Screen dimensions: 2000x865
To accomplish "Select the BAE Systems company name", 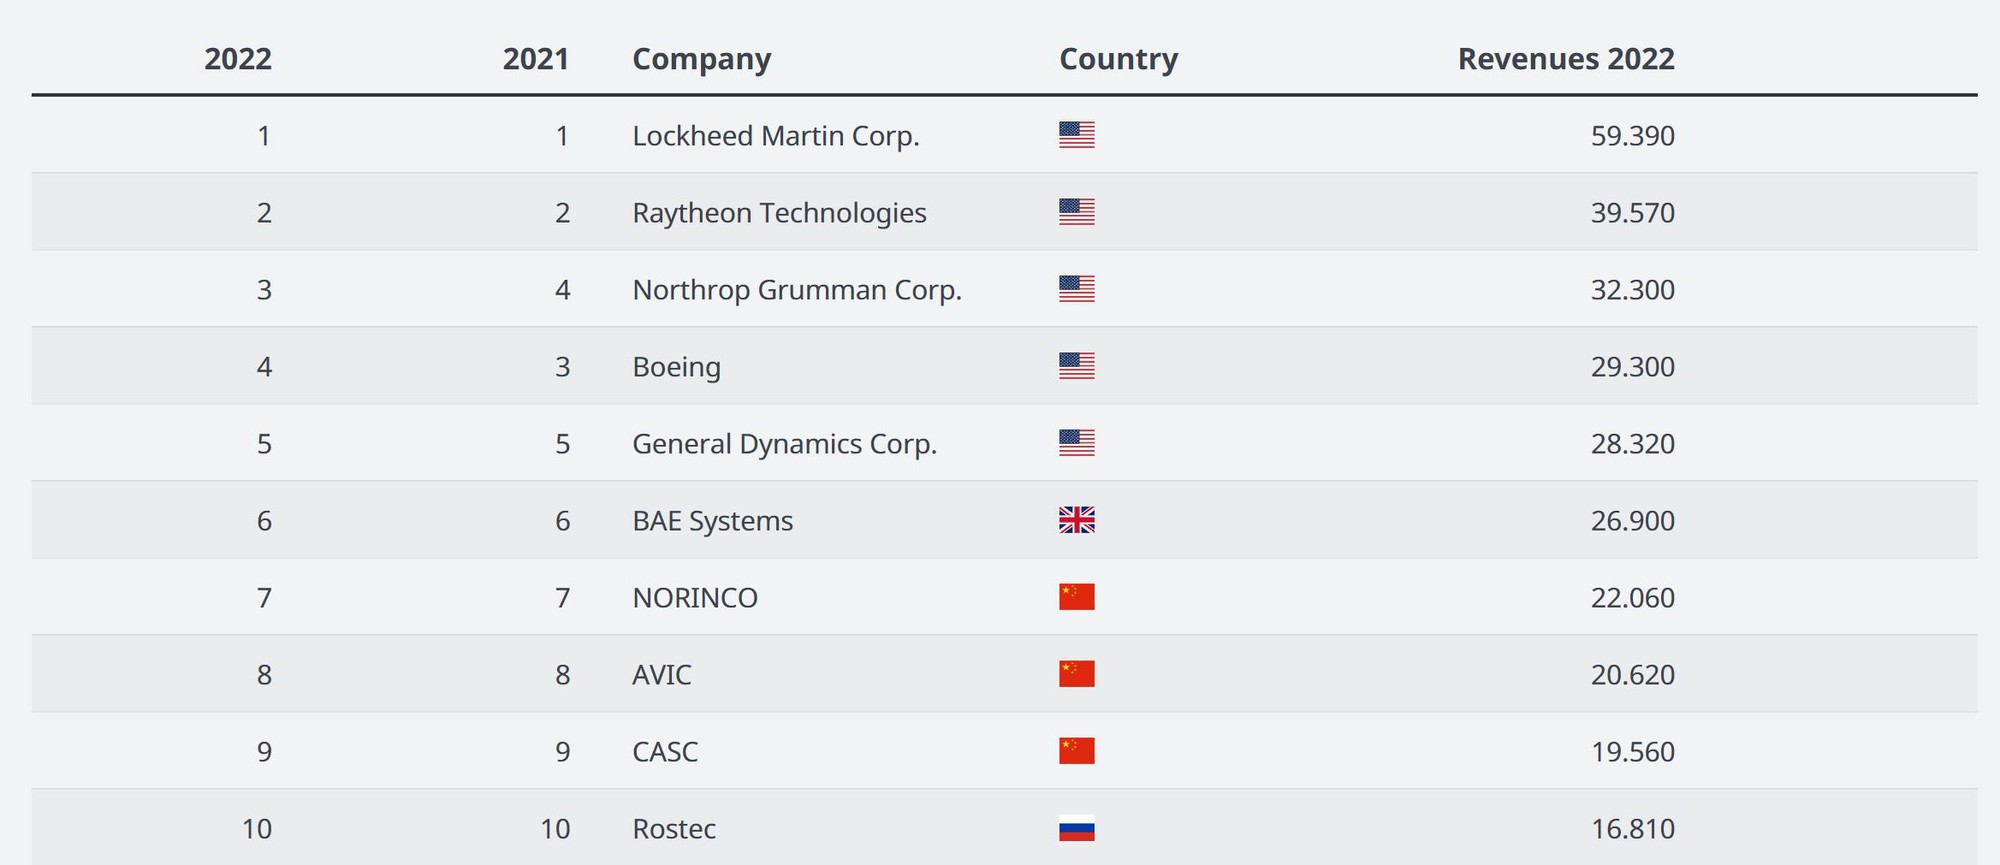I will click(x=713, y=521).
